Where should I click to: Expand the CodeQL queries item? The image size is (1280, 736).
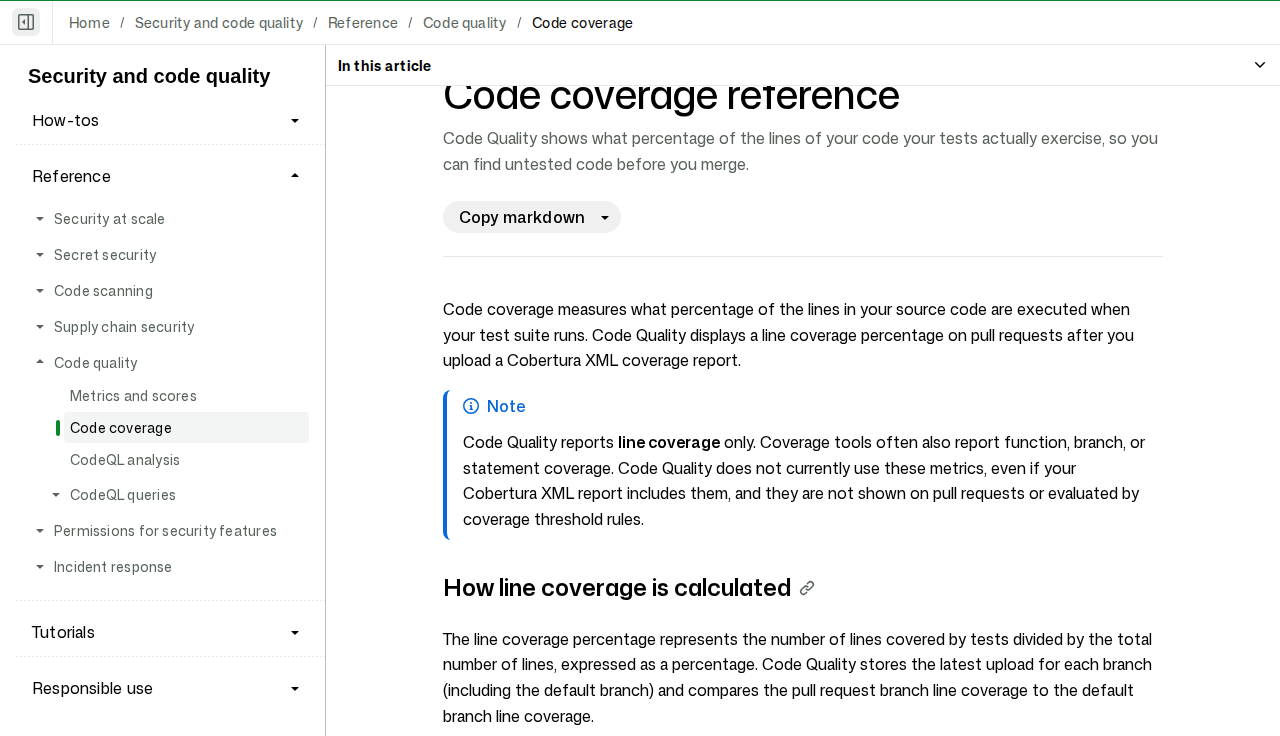[x=56, y=495]
